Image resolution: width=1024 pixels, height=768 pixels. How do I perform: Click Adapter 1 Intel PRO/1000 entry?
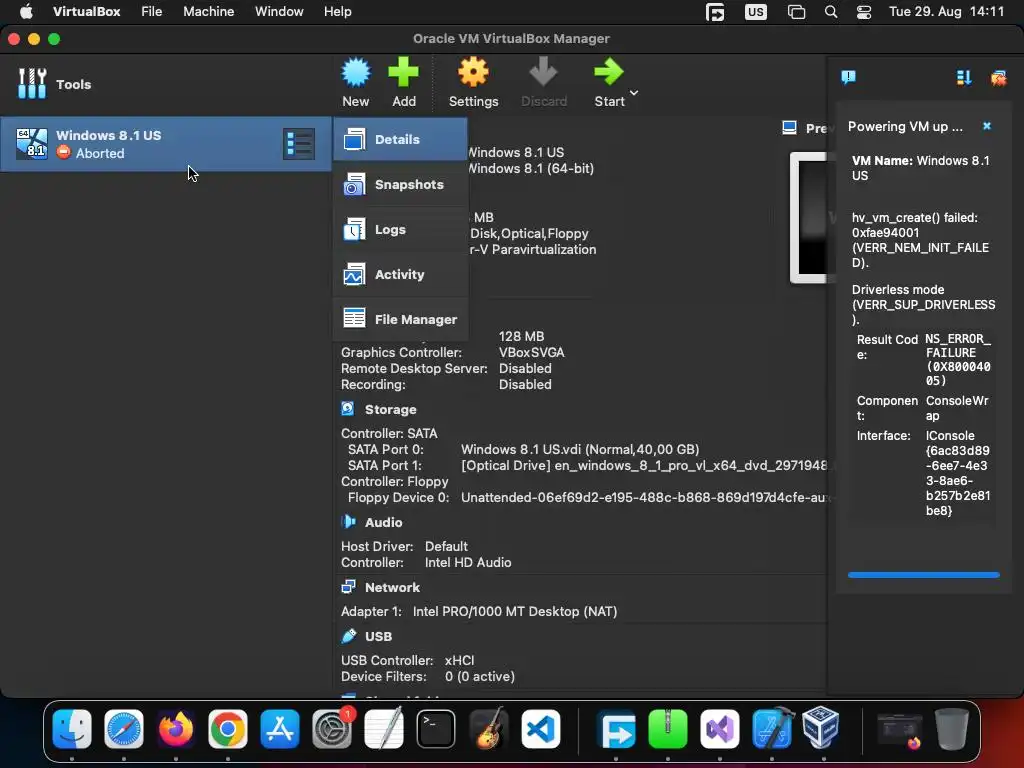point(515,611)
